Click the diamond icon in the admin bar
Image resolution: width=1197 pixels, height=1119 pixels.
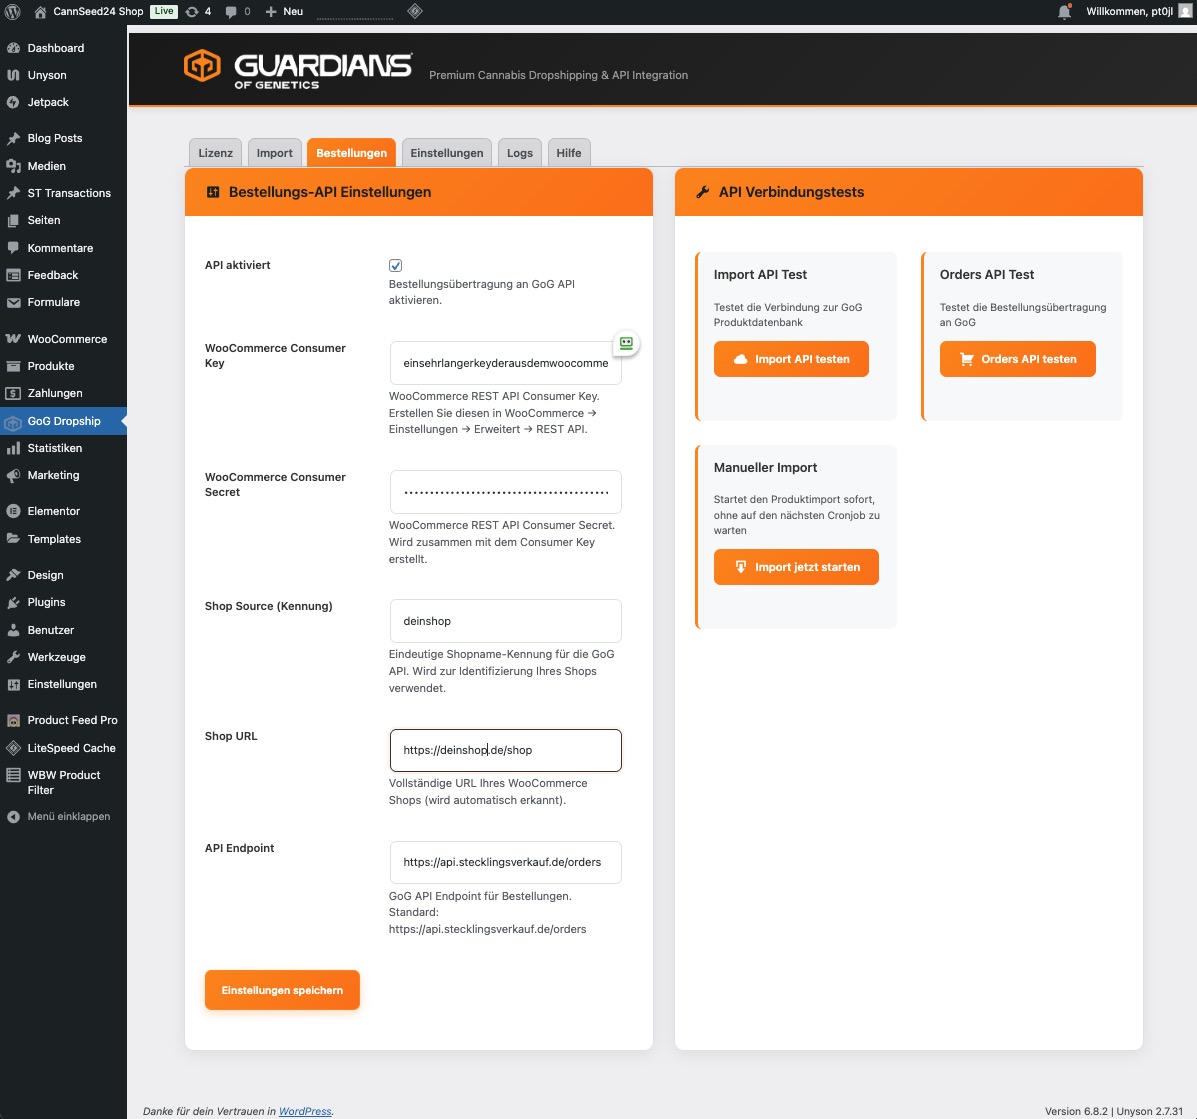click(x=415, y=12)
